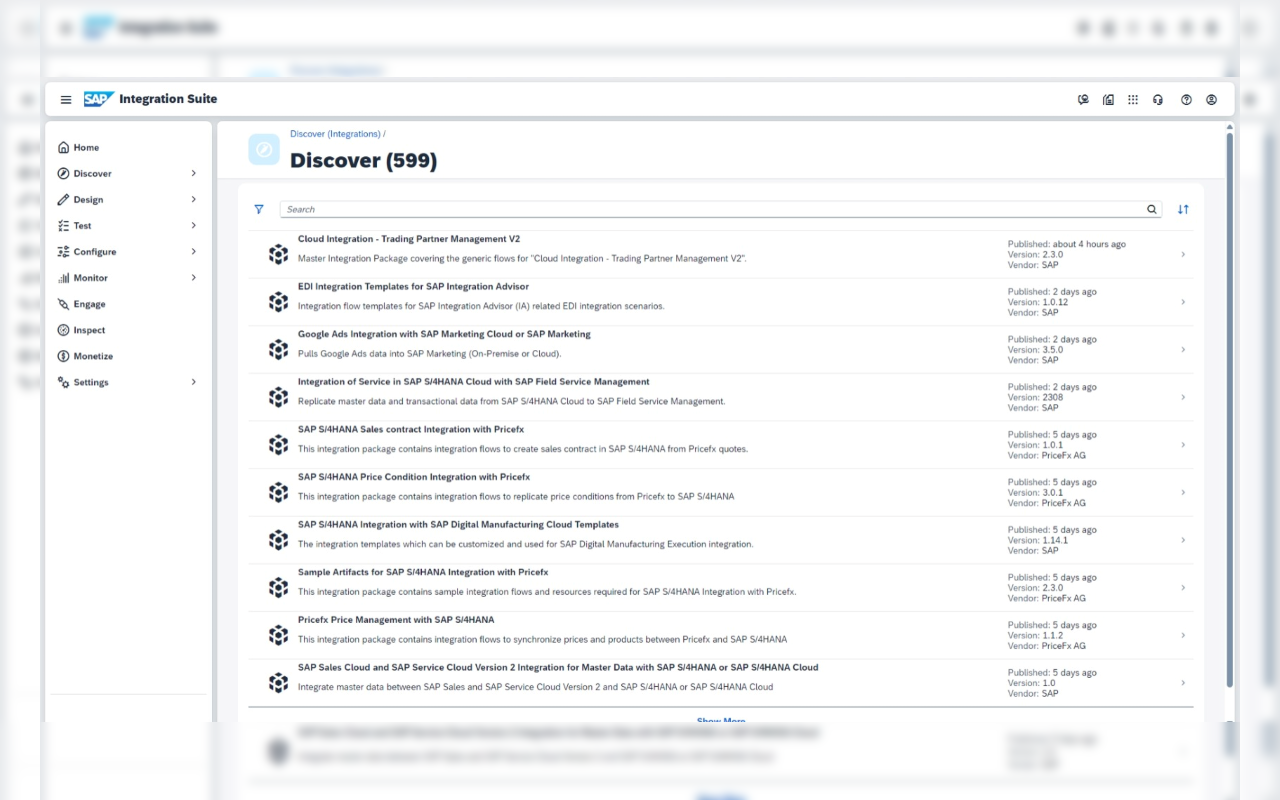Click the "Discover (599)" heading

pyautogui.click(x=363, y=160)
